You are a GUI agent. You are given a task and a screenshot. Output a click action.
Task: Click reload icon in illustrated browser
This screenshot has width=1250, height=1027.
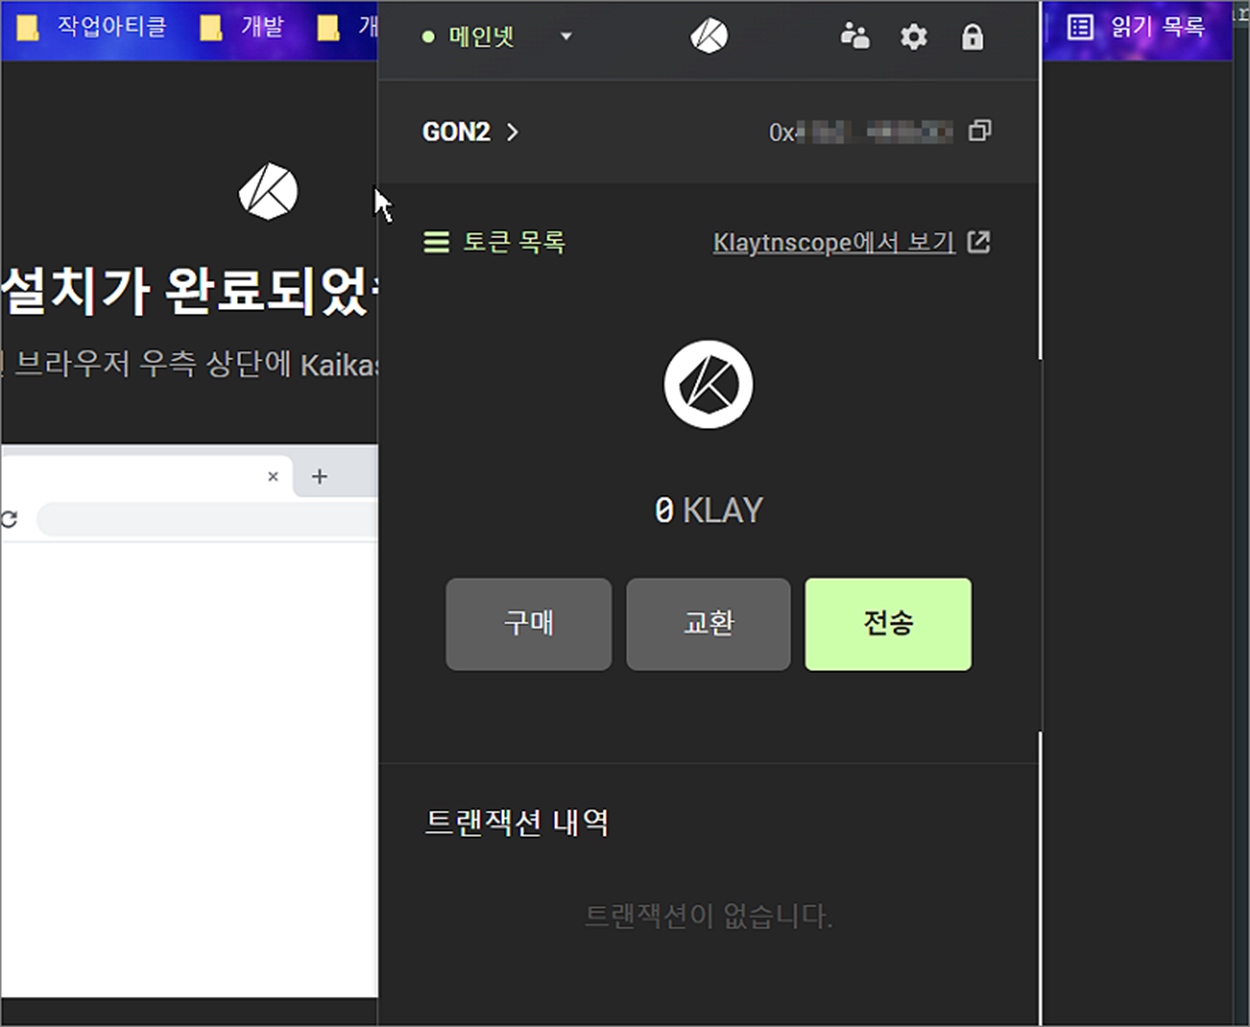tap(9, 519)
